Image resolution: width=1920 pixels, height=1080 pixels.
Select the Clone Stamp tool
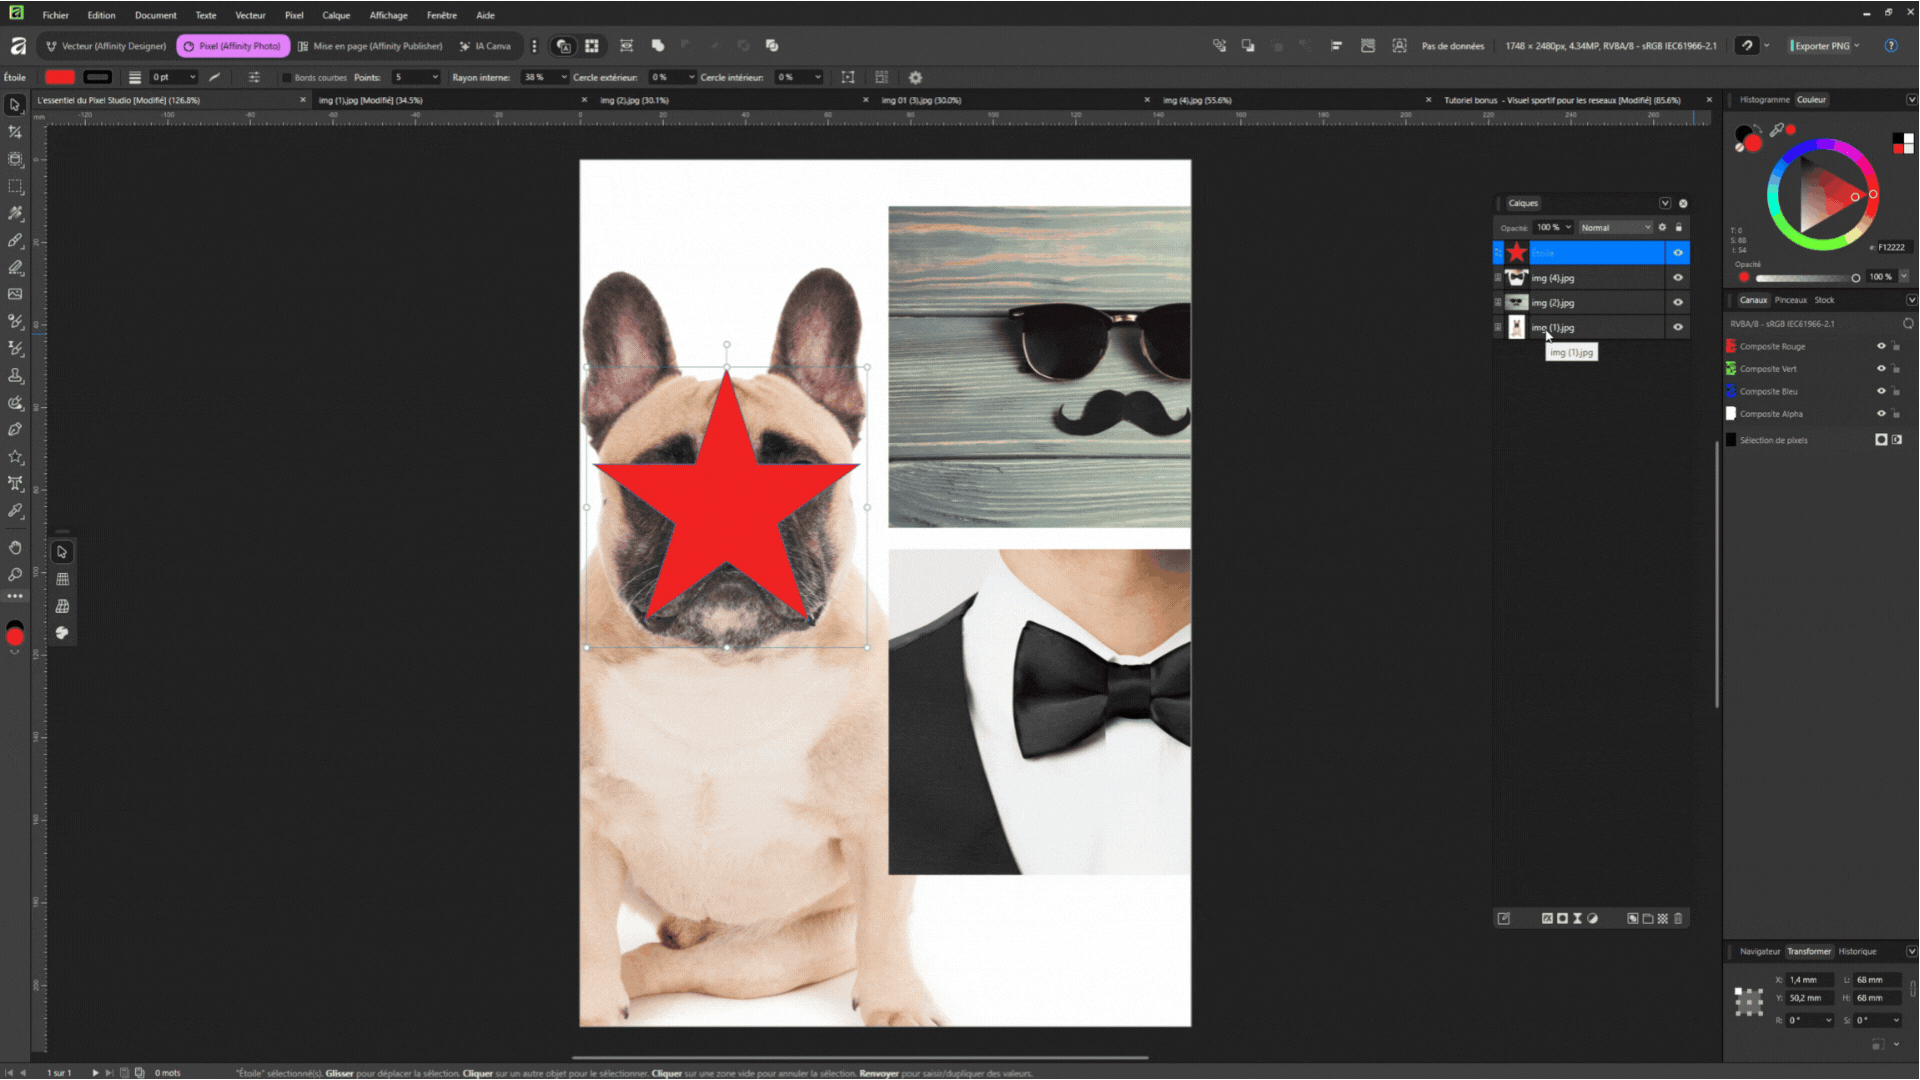(15, 376)
